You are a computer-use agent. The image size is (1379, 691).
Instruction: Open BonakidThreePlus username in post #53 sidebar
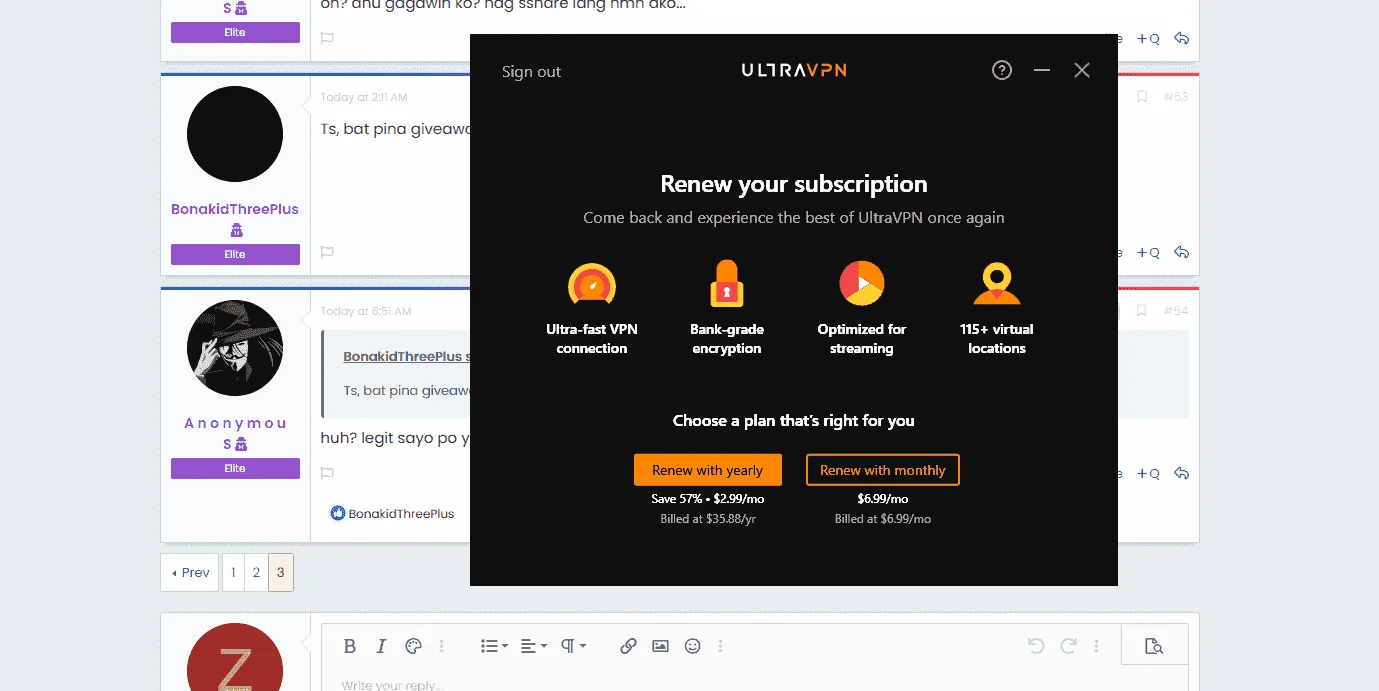point(235,209)
